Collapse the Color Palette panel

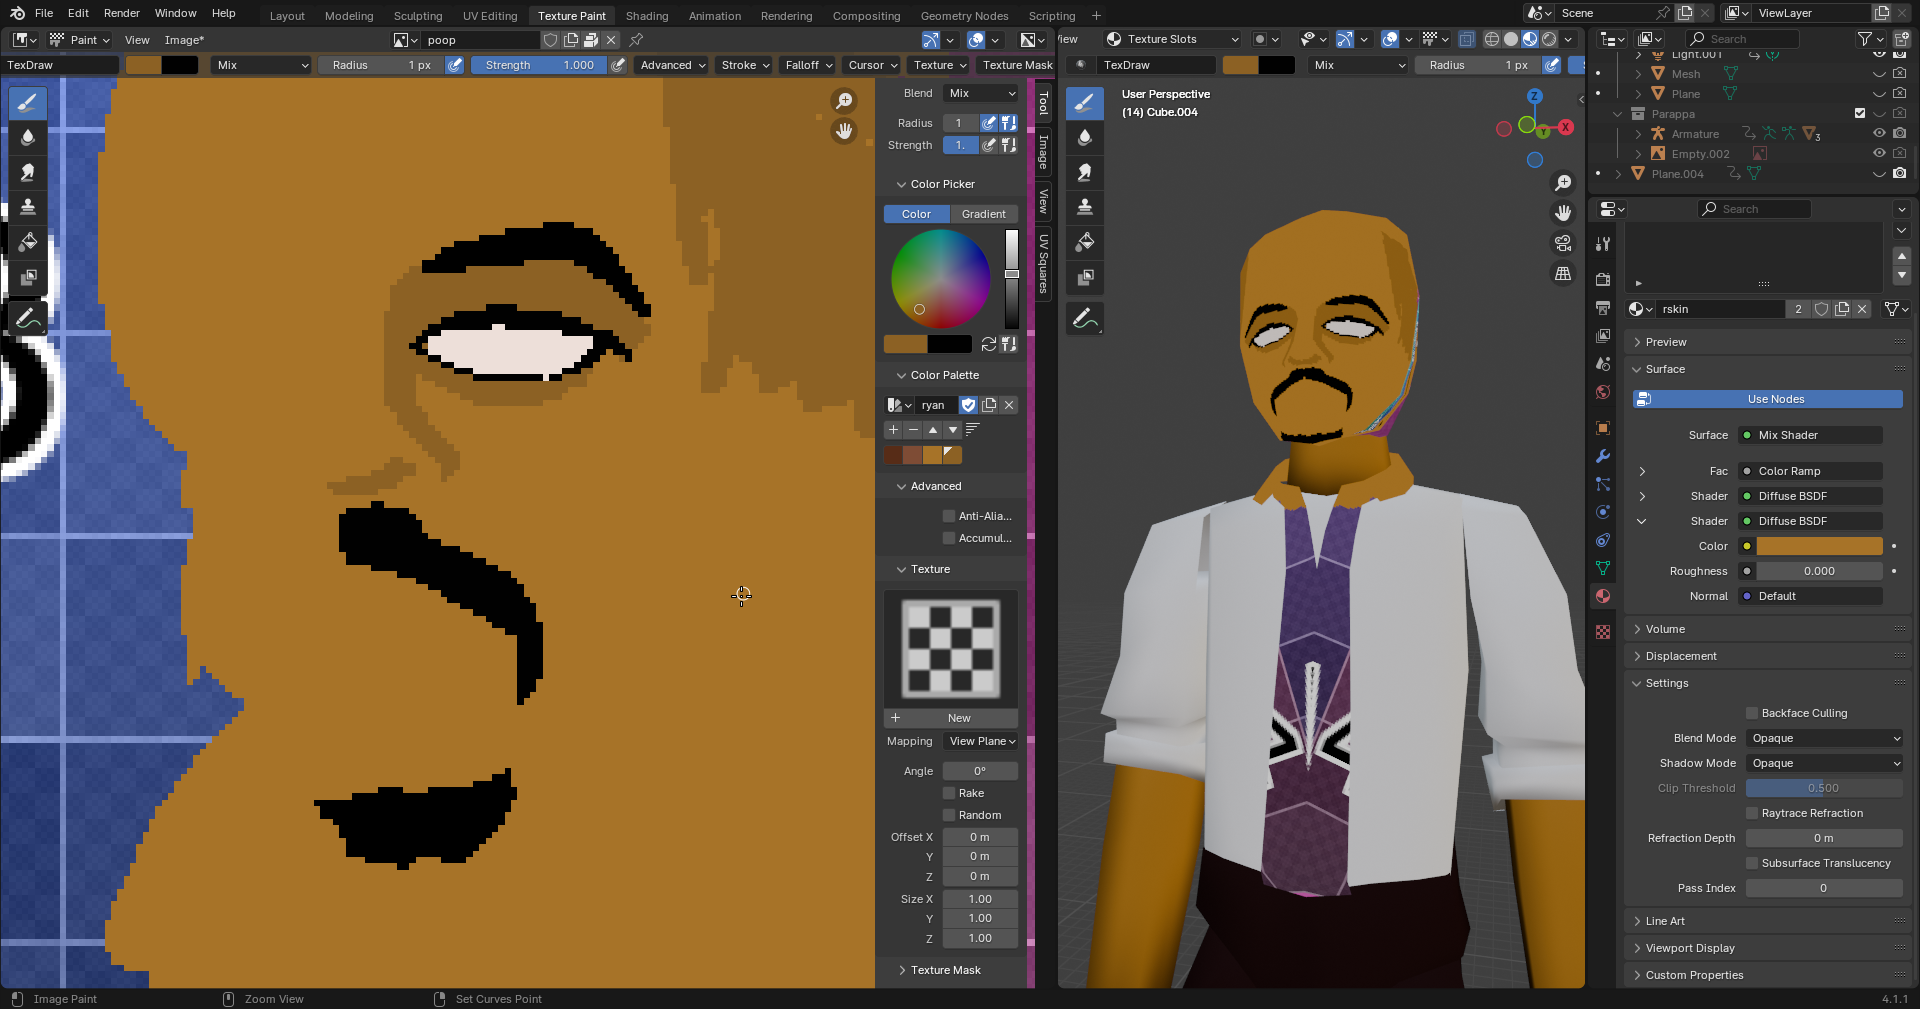[x=944, y=375]
